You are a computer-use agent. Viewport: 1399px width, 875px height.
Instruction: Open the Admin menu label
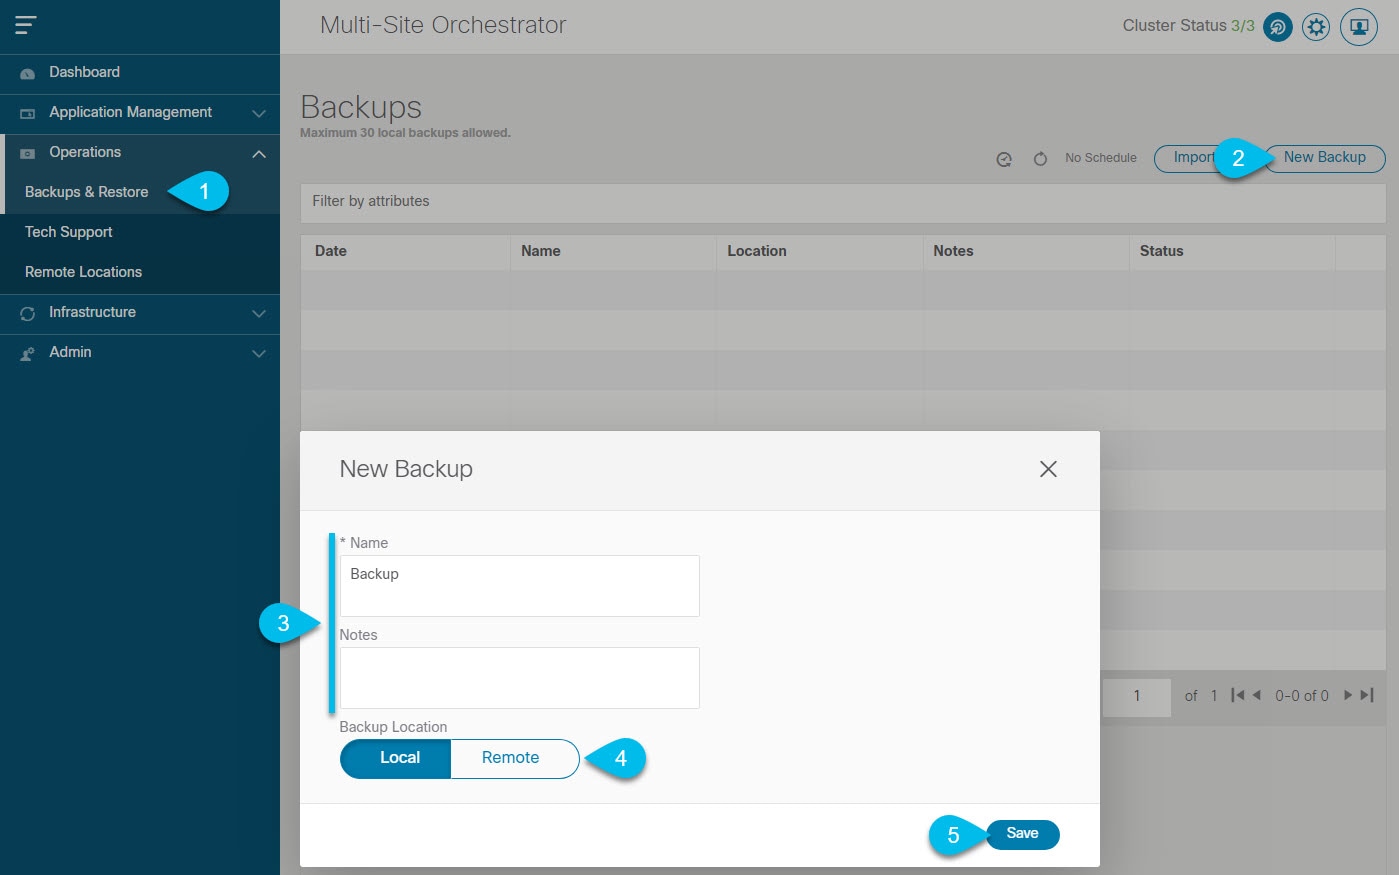pyautogui.click(x=70, y=352)
